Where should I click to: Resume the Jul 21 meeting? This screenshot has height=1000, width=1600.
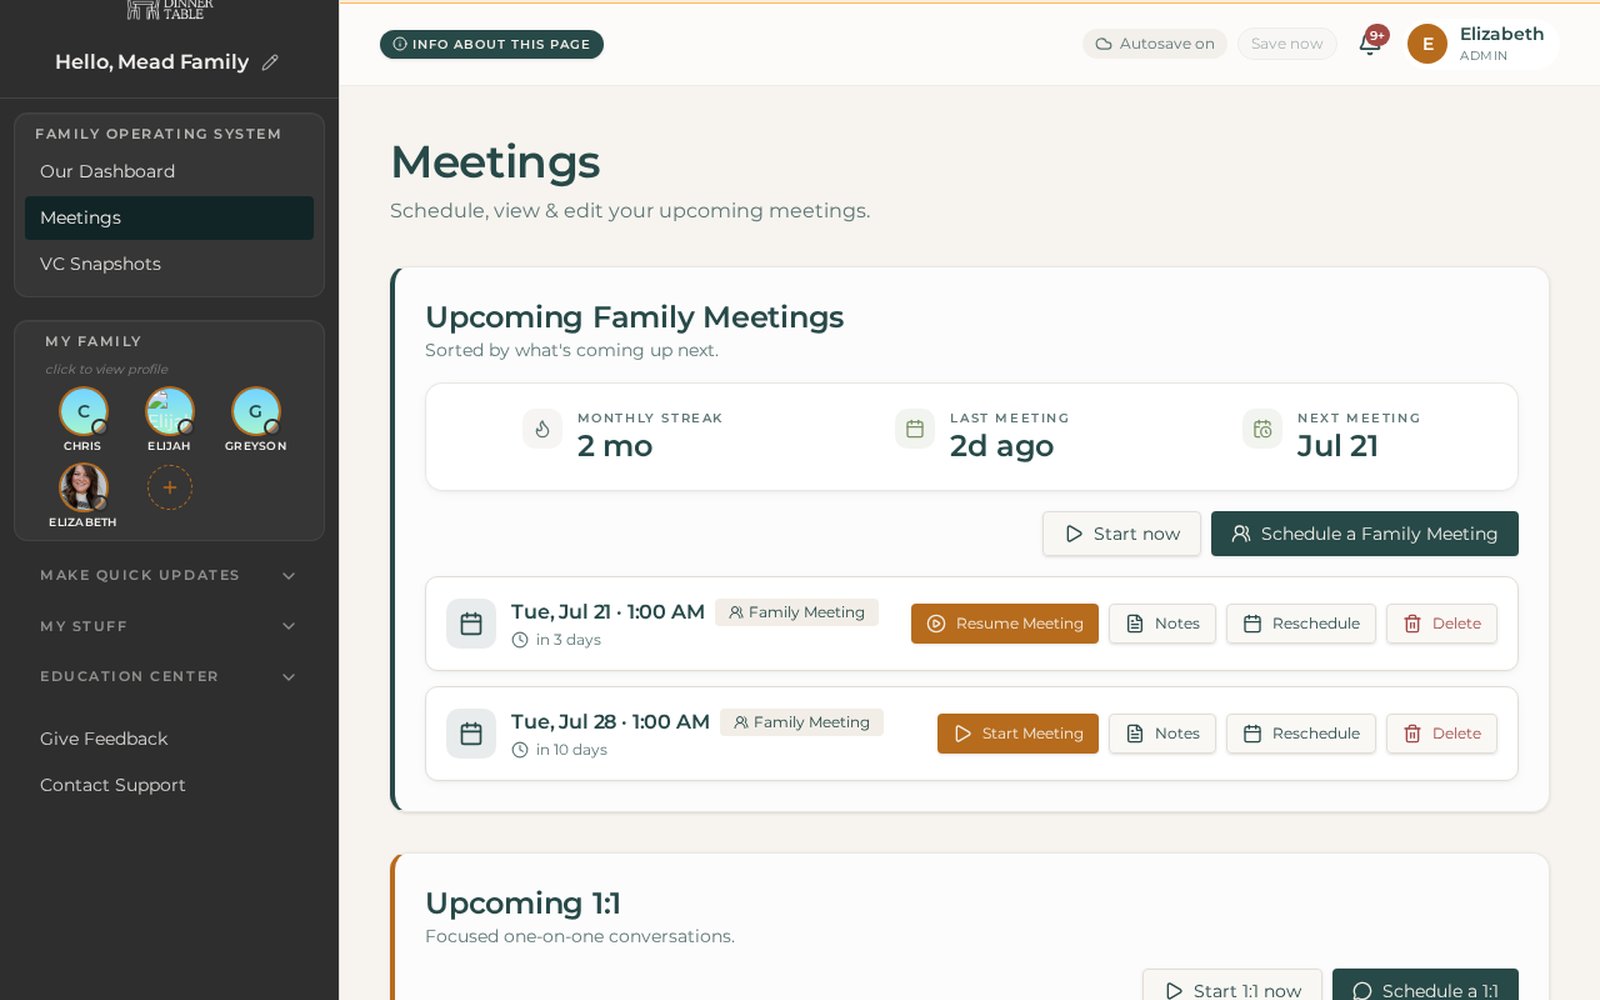pyautogui.click(x=1005, y=624)
